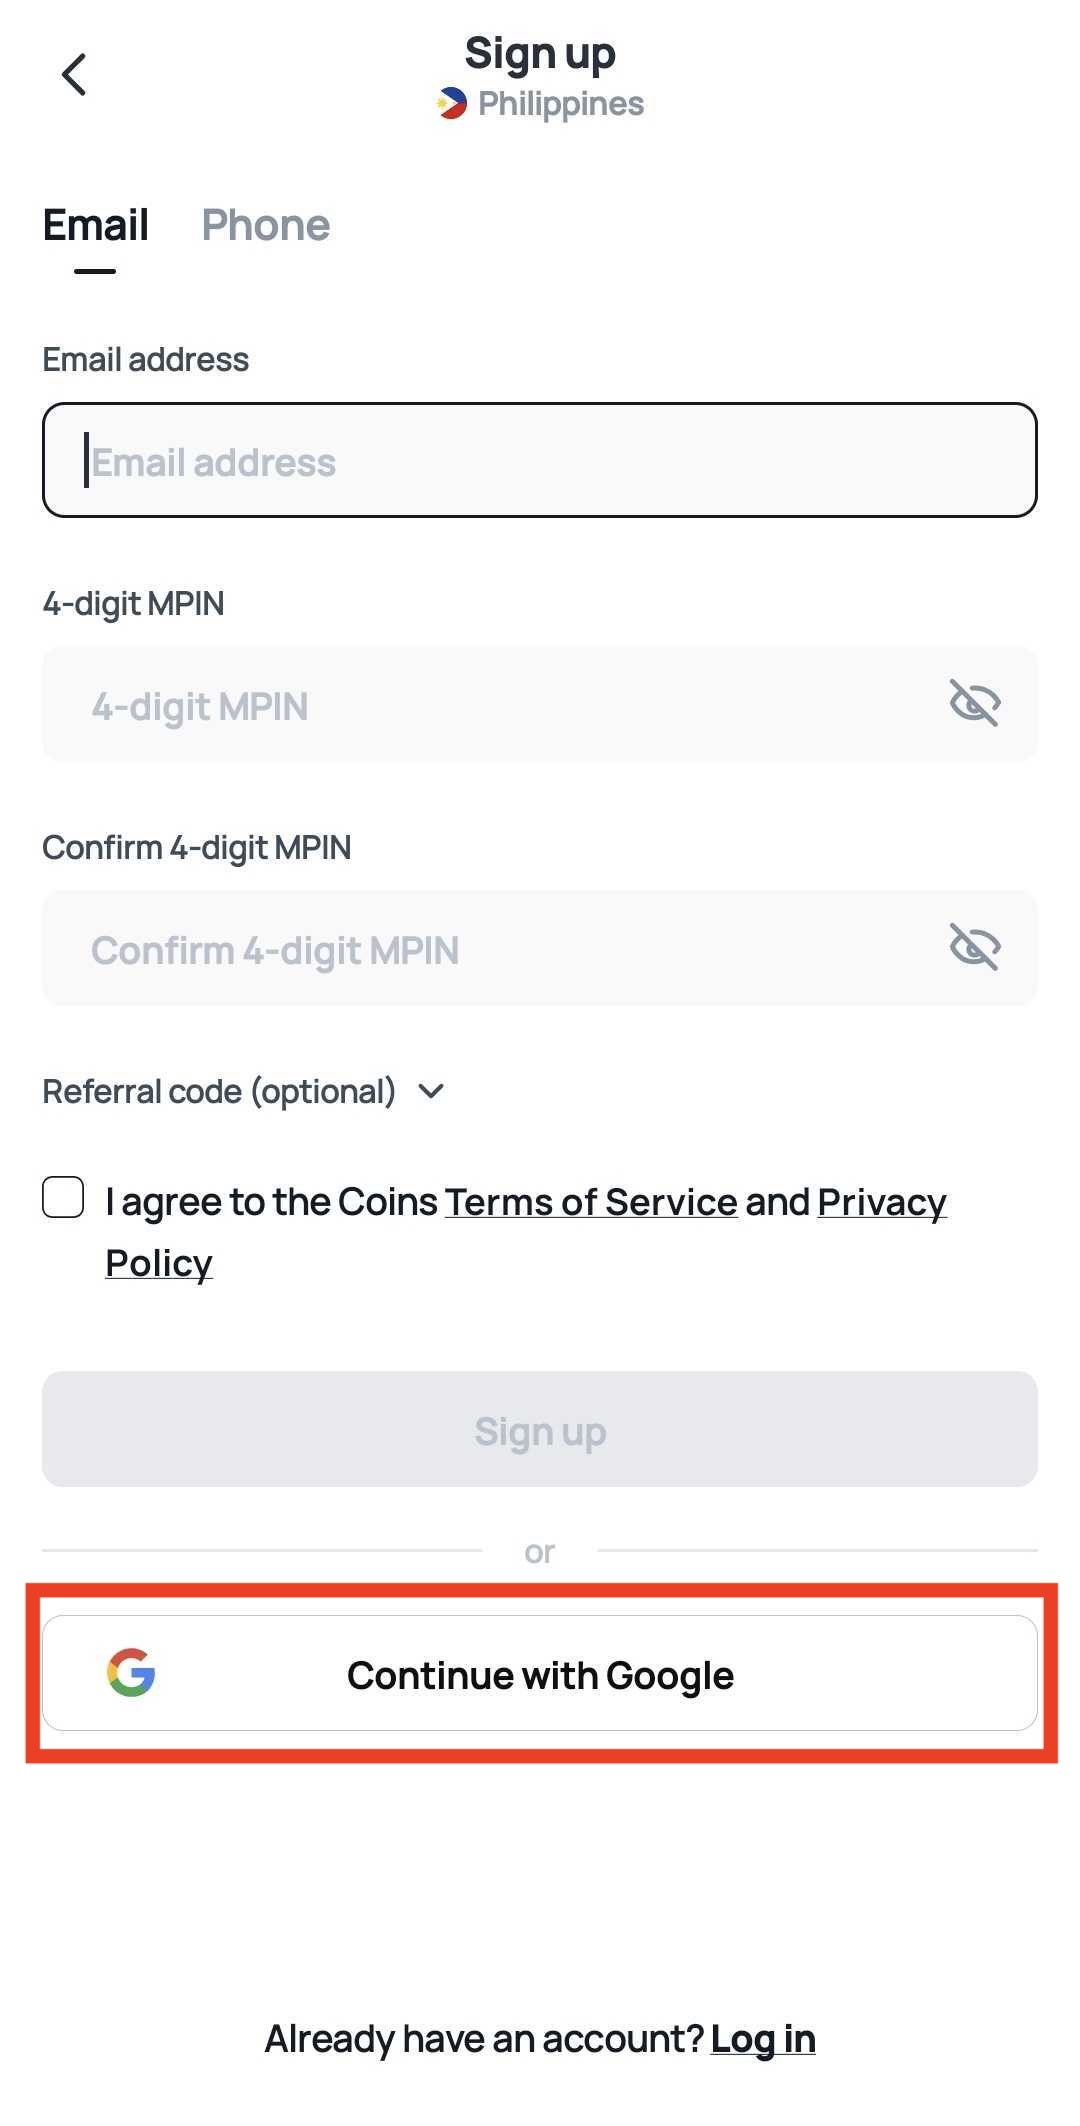This screenshot has height=2126, width=1080.
Task: Tap the Log in link
Action: click(763, 2038)
